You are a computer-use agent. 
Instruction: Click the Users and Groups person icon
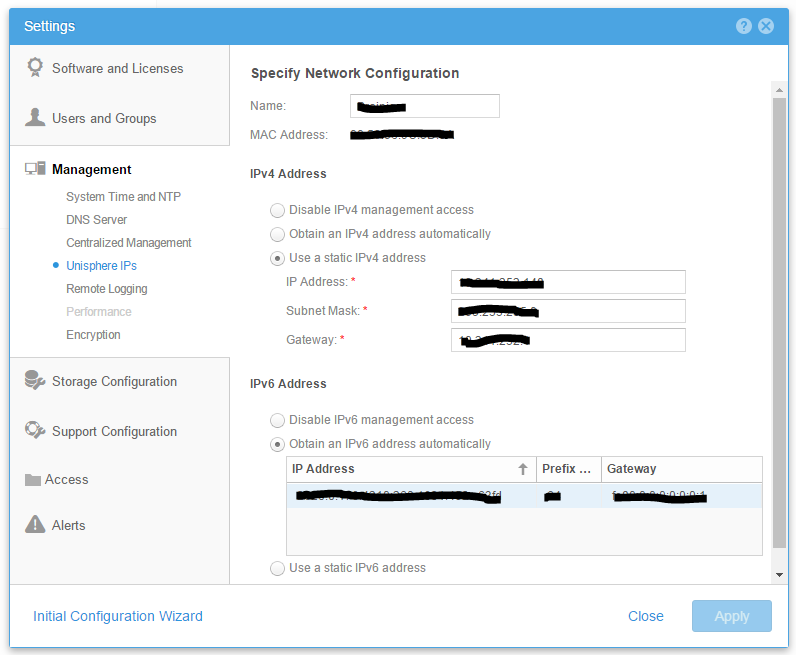tap(35, 118)
